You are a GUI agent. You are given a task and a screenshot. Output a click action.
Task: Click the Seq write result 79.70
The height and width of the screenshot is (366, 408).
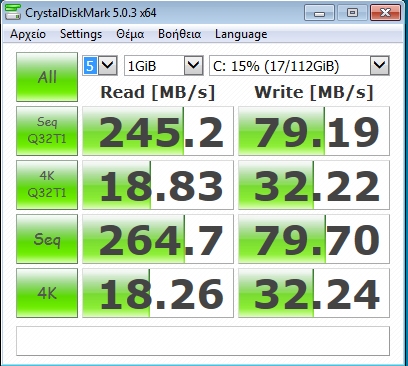[314, 239]
